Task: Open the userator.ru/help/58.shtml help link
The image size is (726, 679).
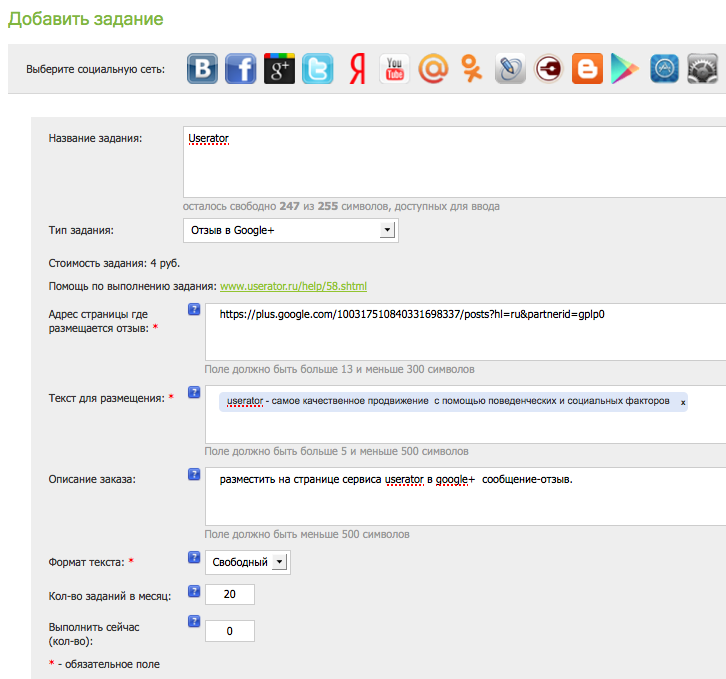Action: 293,286
